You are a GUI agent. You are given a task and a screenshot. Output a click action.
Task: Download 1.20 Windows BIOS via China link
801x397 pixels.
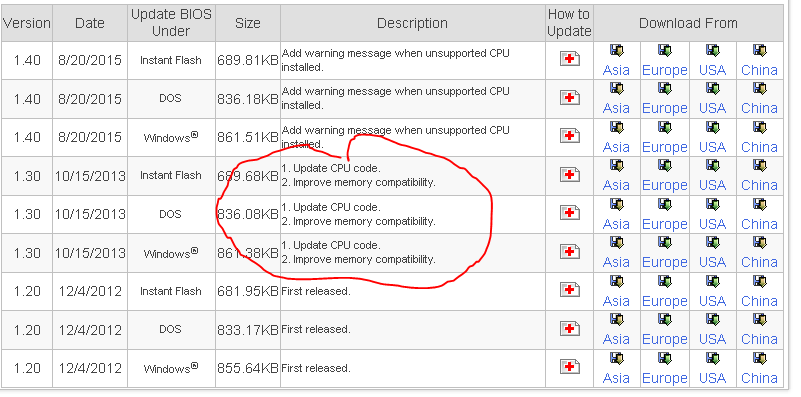pos(759,378)
